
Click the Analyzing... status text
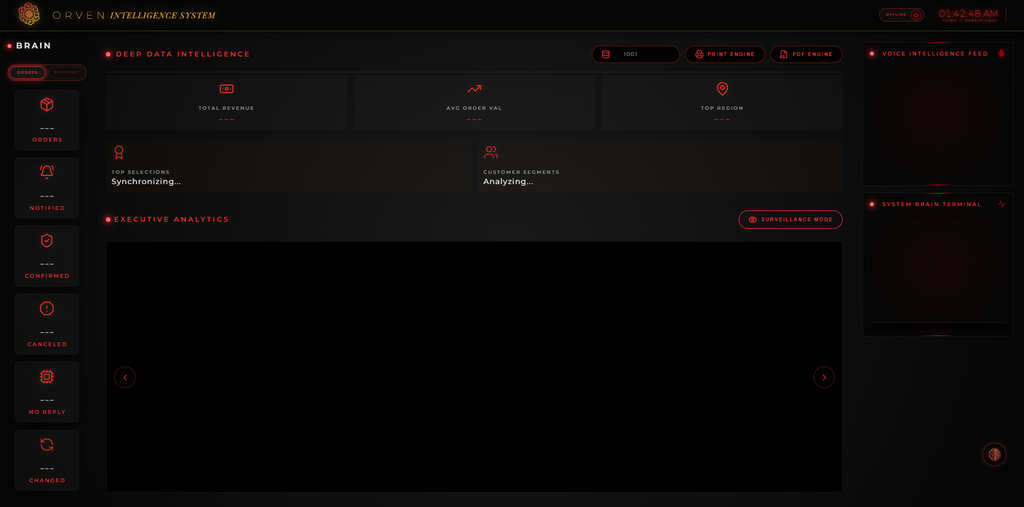pos(507,182)
